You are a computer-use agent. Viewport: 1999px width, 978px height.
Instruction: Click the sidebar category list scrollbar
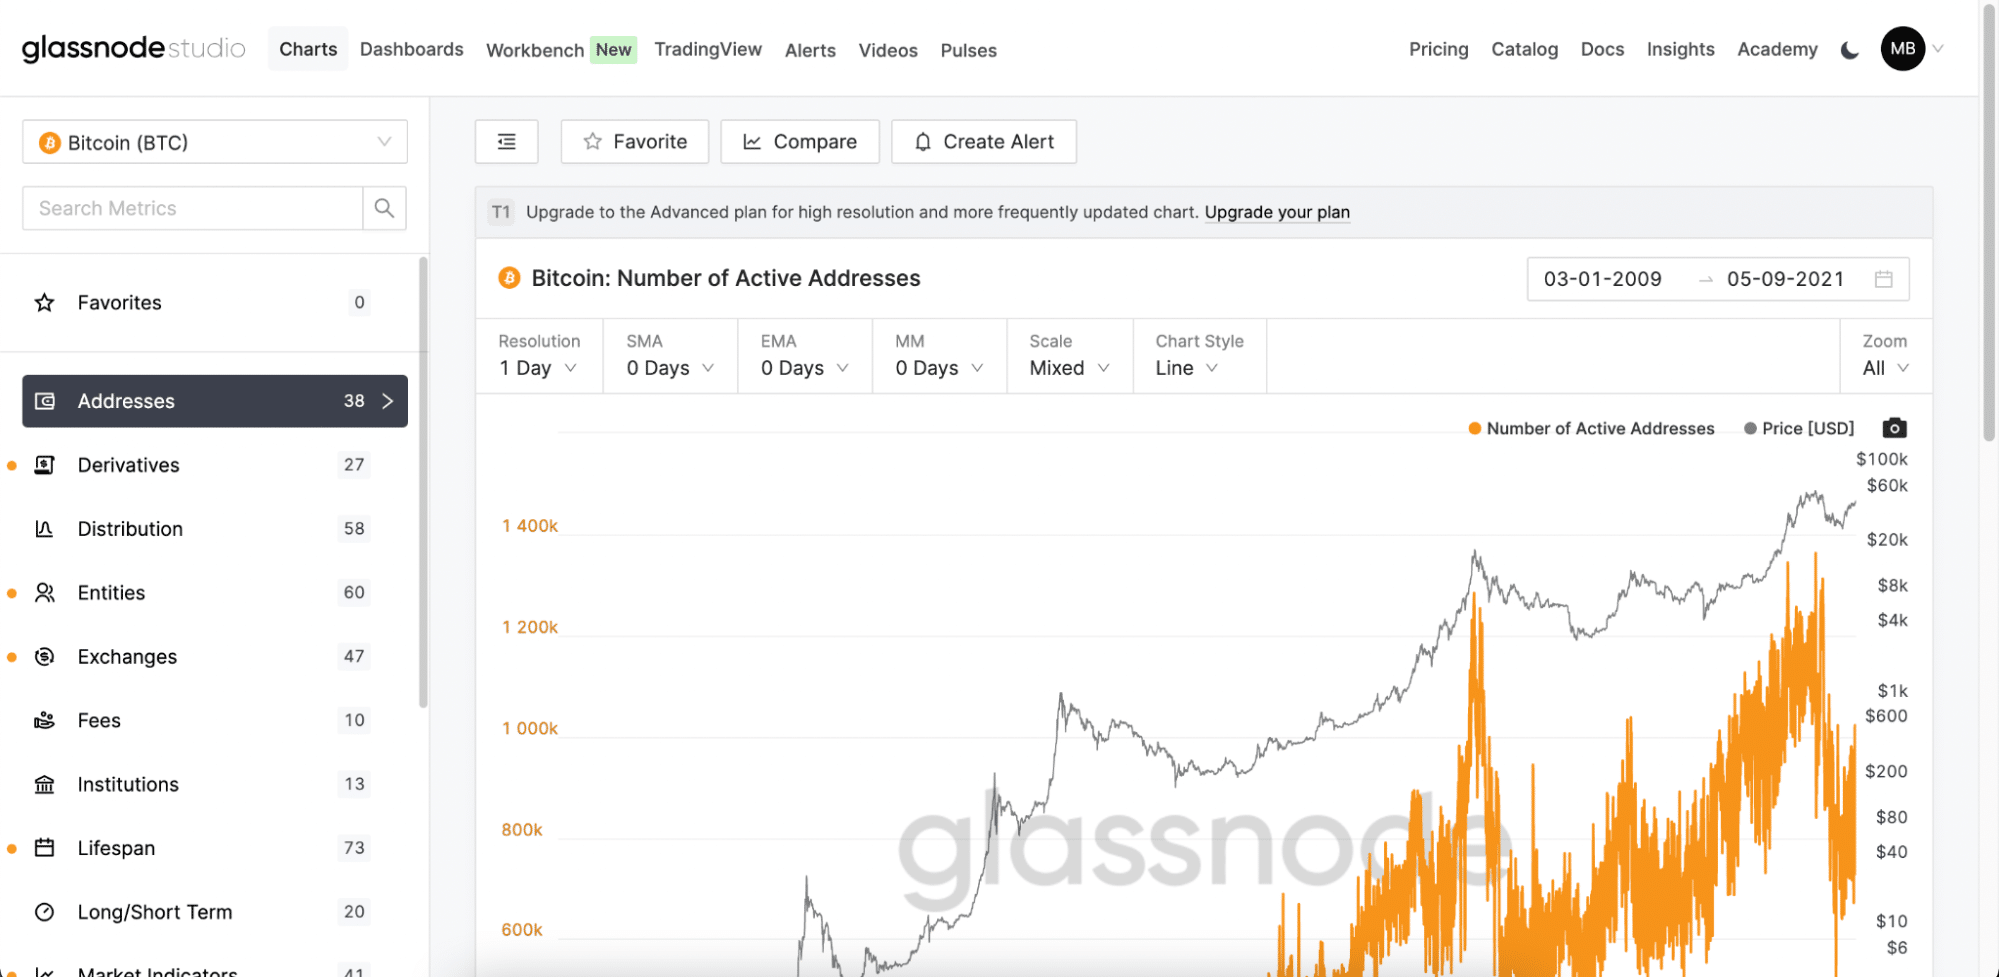(x=423, y=482)
